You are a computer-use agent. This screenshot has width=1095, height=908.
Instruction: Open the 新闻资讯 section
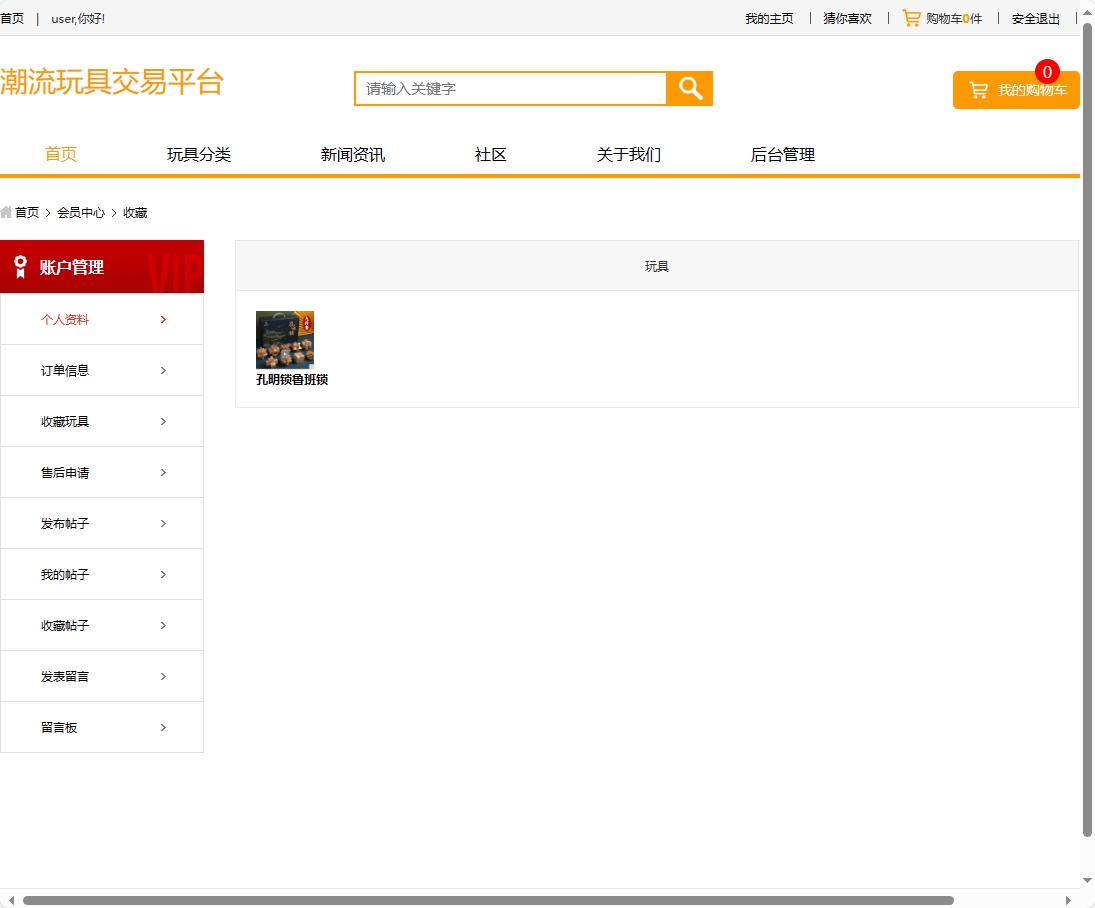[x=352, y=154]
